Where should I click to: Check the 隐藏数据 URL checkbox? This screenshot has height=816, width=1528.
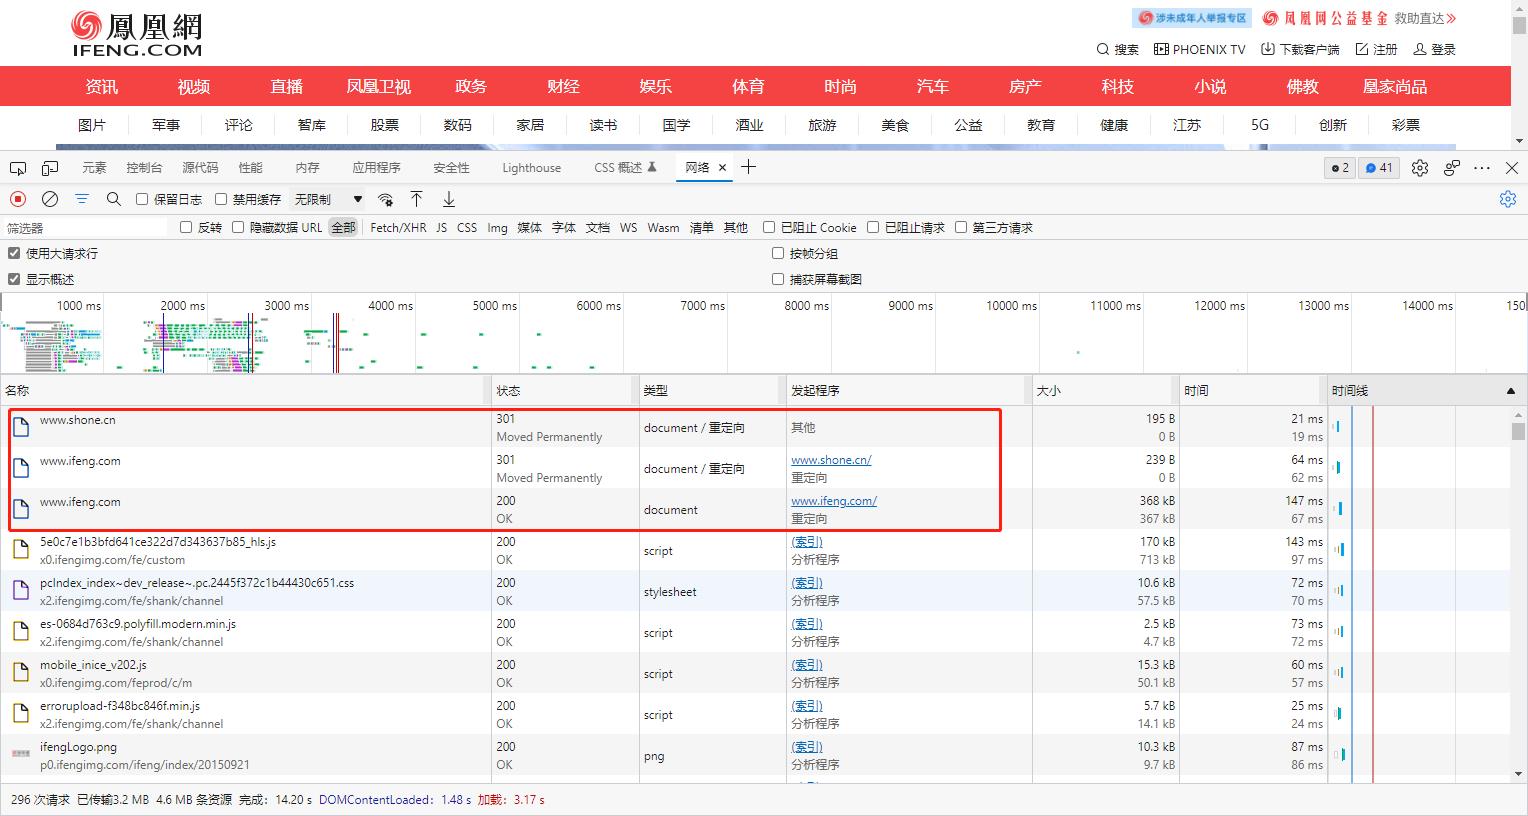pos(238,227)
